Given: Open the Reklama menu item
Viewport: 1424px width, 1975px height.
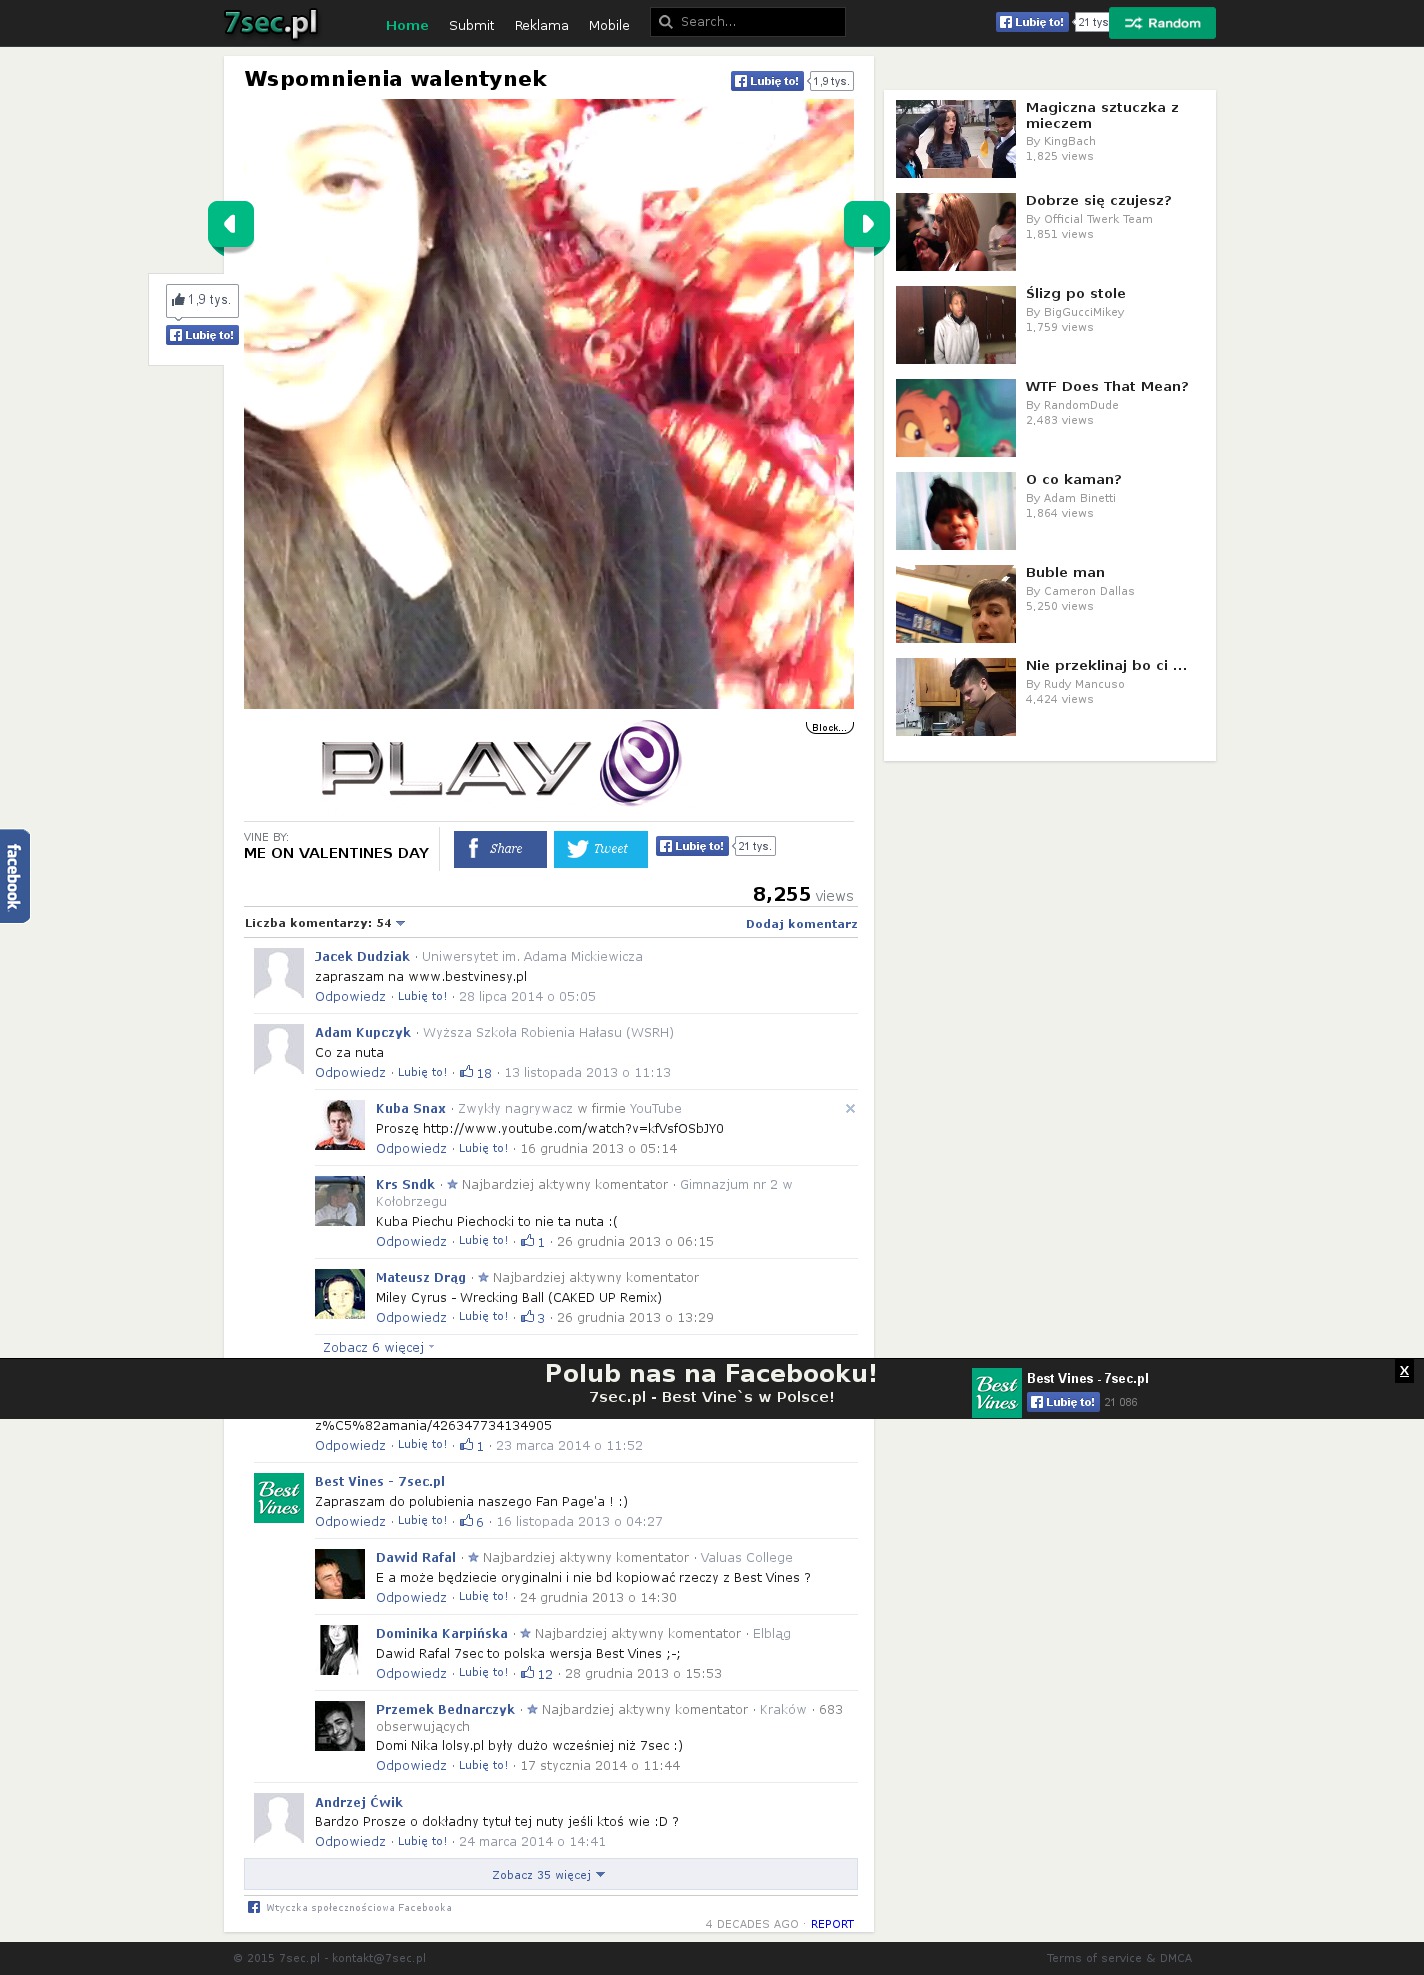Looking at the screenshot, I should (x=541, y=25).
